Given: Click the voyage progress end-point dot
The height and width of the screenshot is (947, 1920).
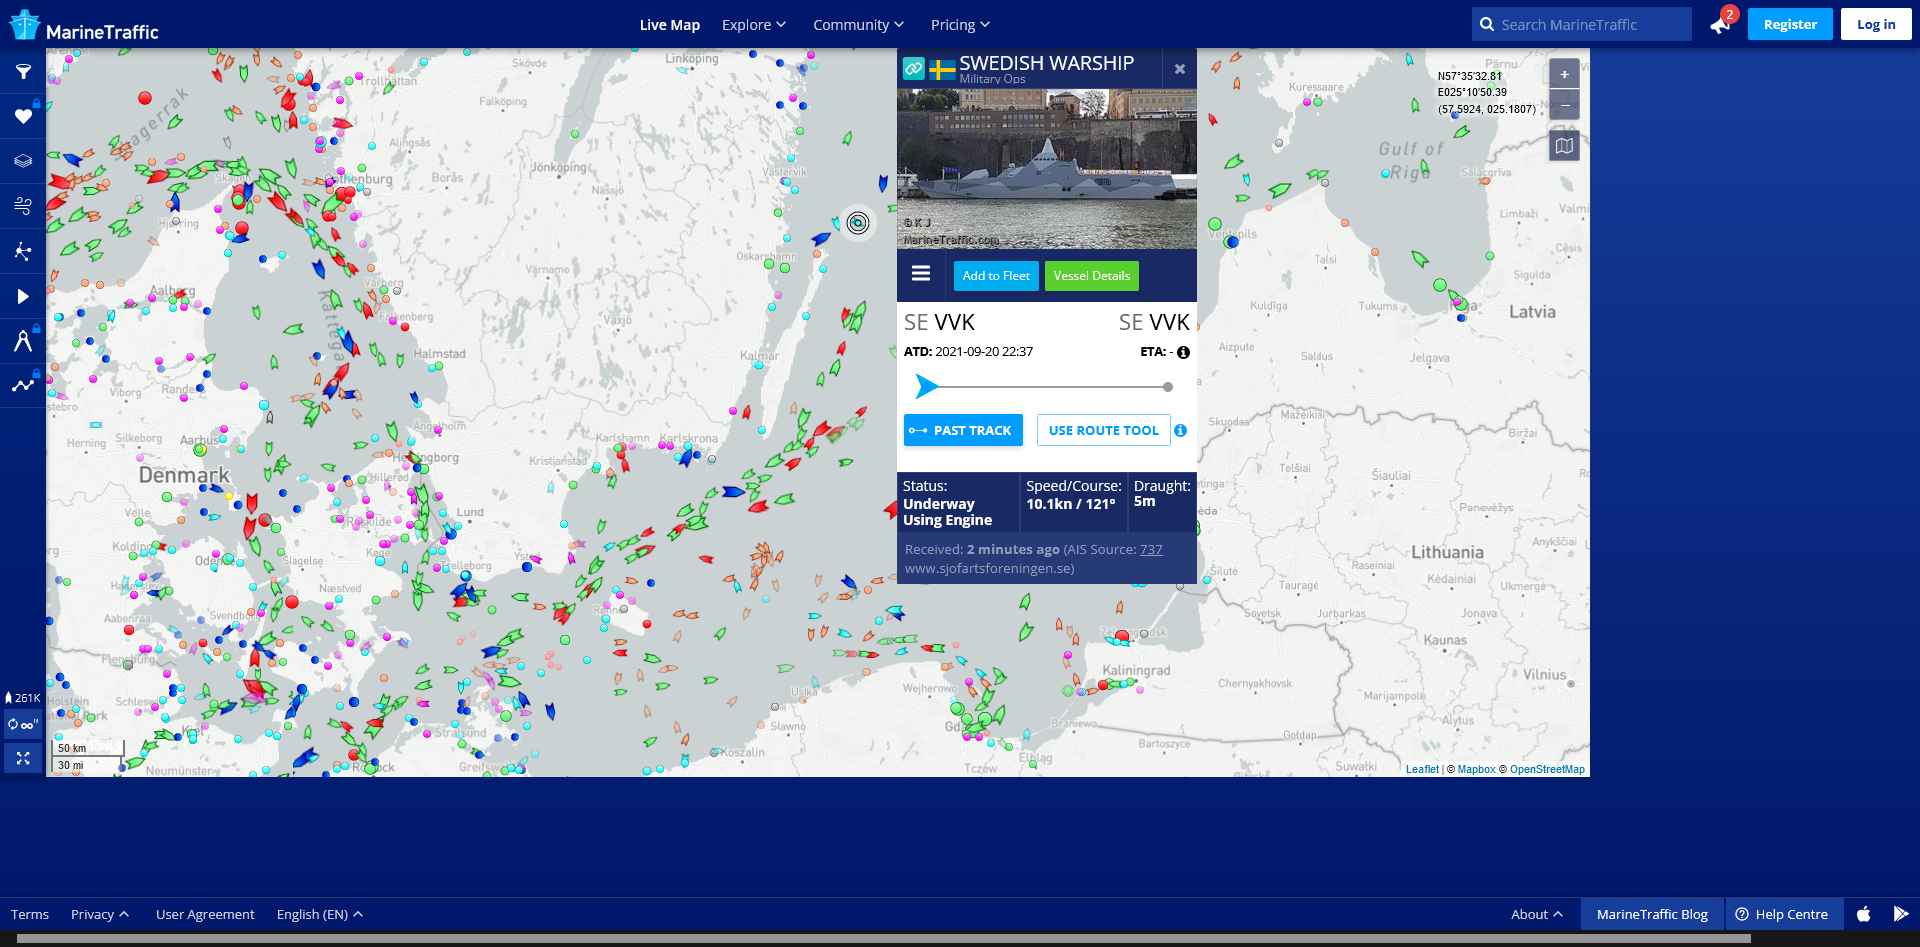Looking at the screenshot, I should tap(1167, 386).
